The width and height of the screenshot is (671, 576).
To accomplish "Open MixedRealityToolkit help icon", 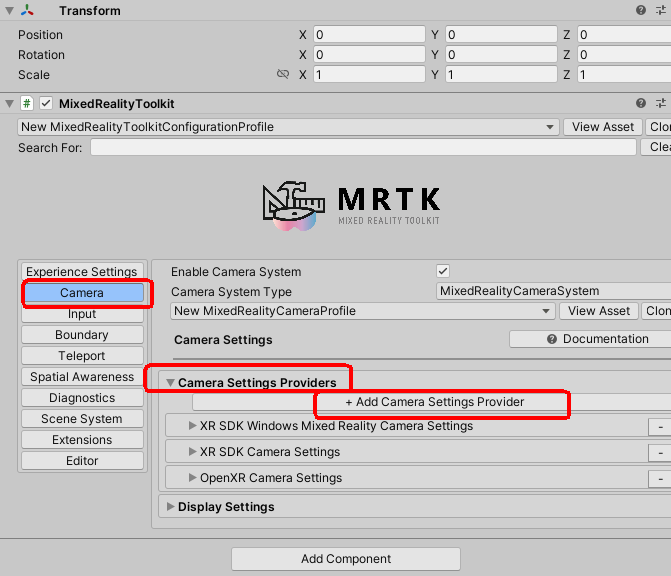I will click(x=641, y=103).
